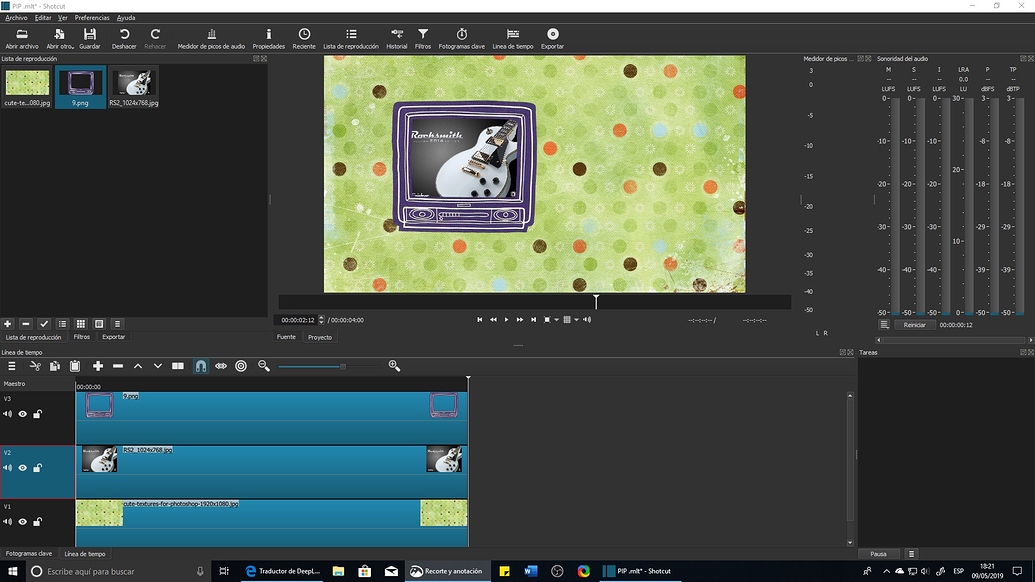Mute track V3 audio

(7, 414)
